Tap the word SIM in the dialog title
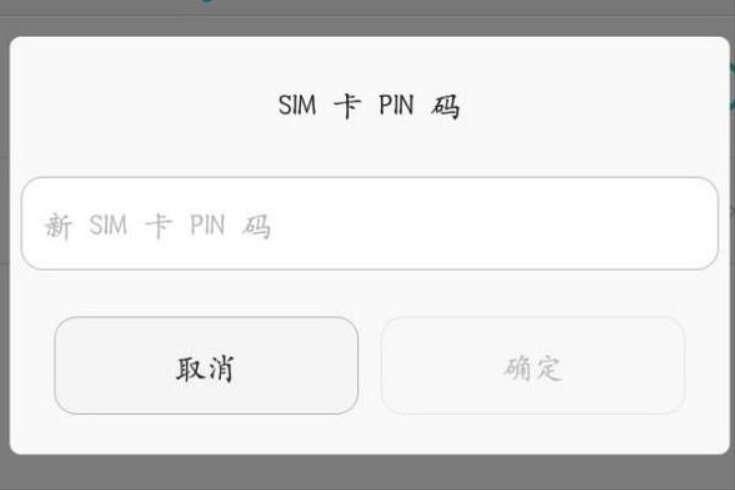Image resolution: width=735 pixels, height=490 pixels. pyautogui.click(x=297, y=105)
